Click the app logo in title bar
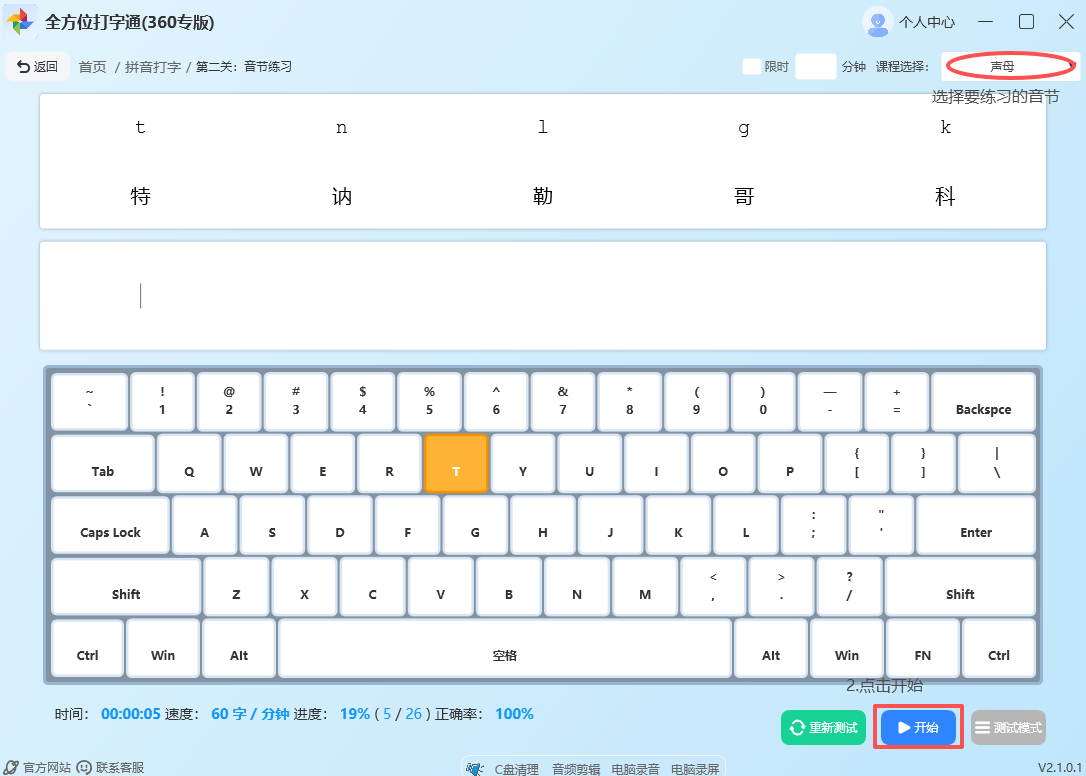The width and height of the screenshot is (1086, 776). (x=21, y=22)
